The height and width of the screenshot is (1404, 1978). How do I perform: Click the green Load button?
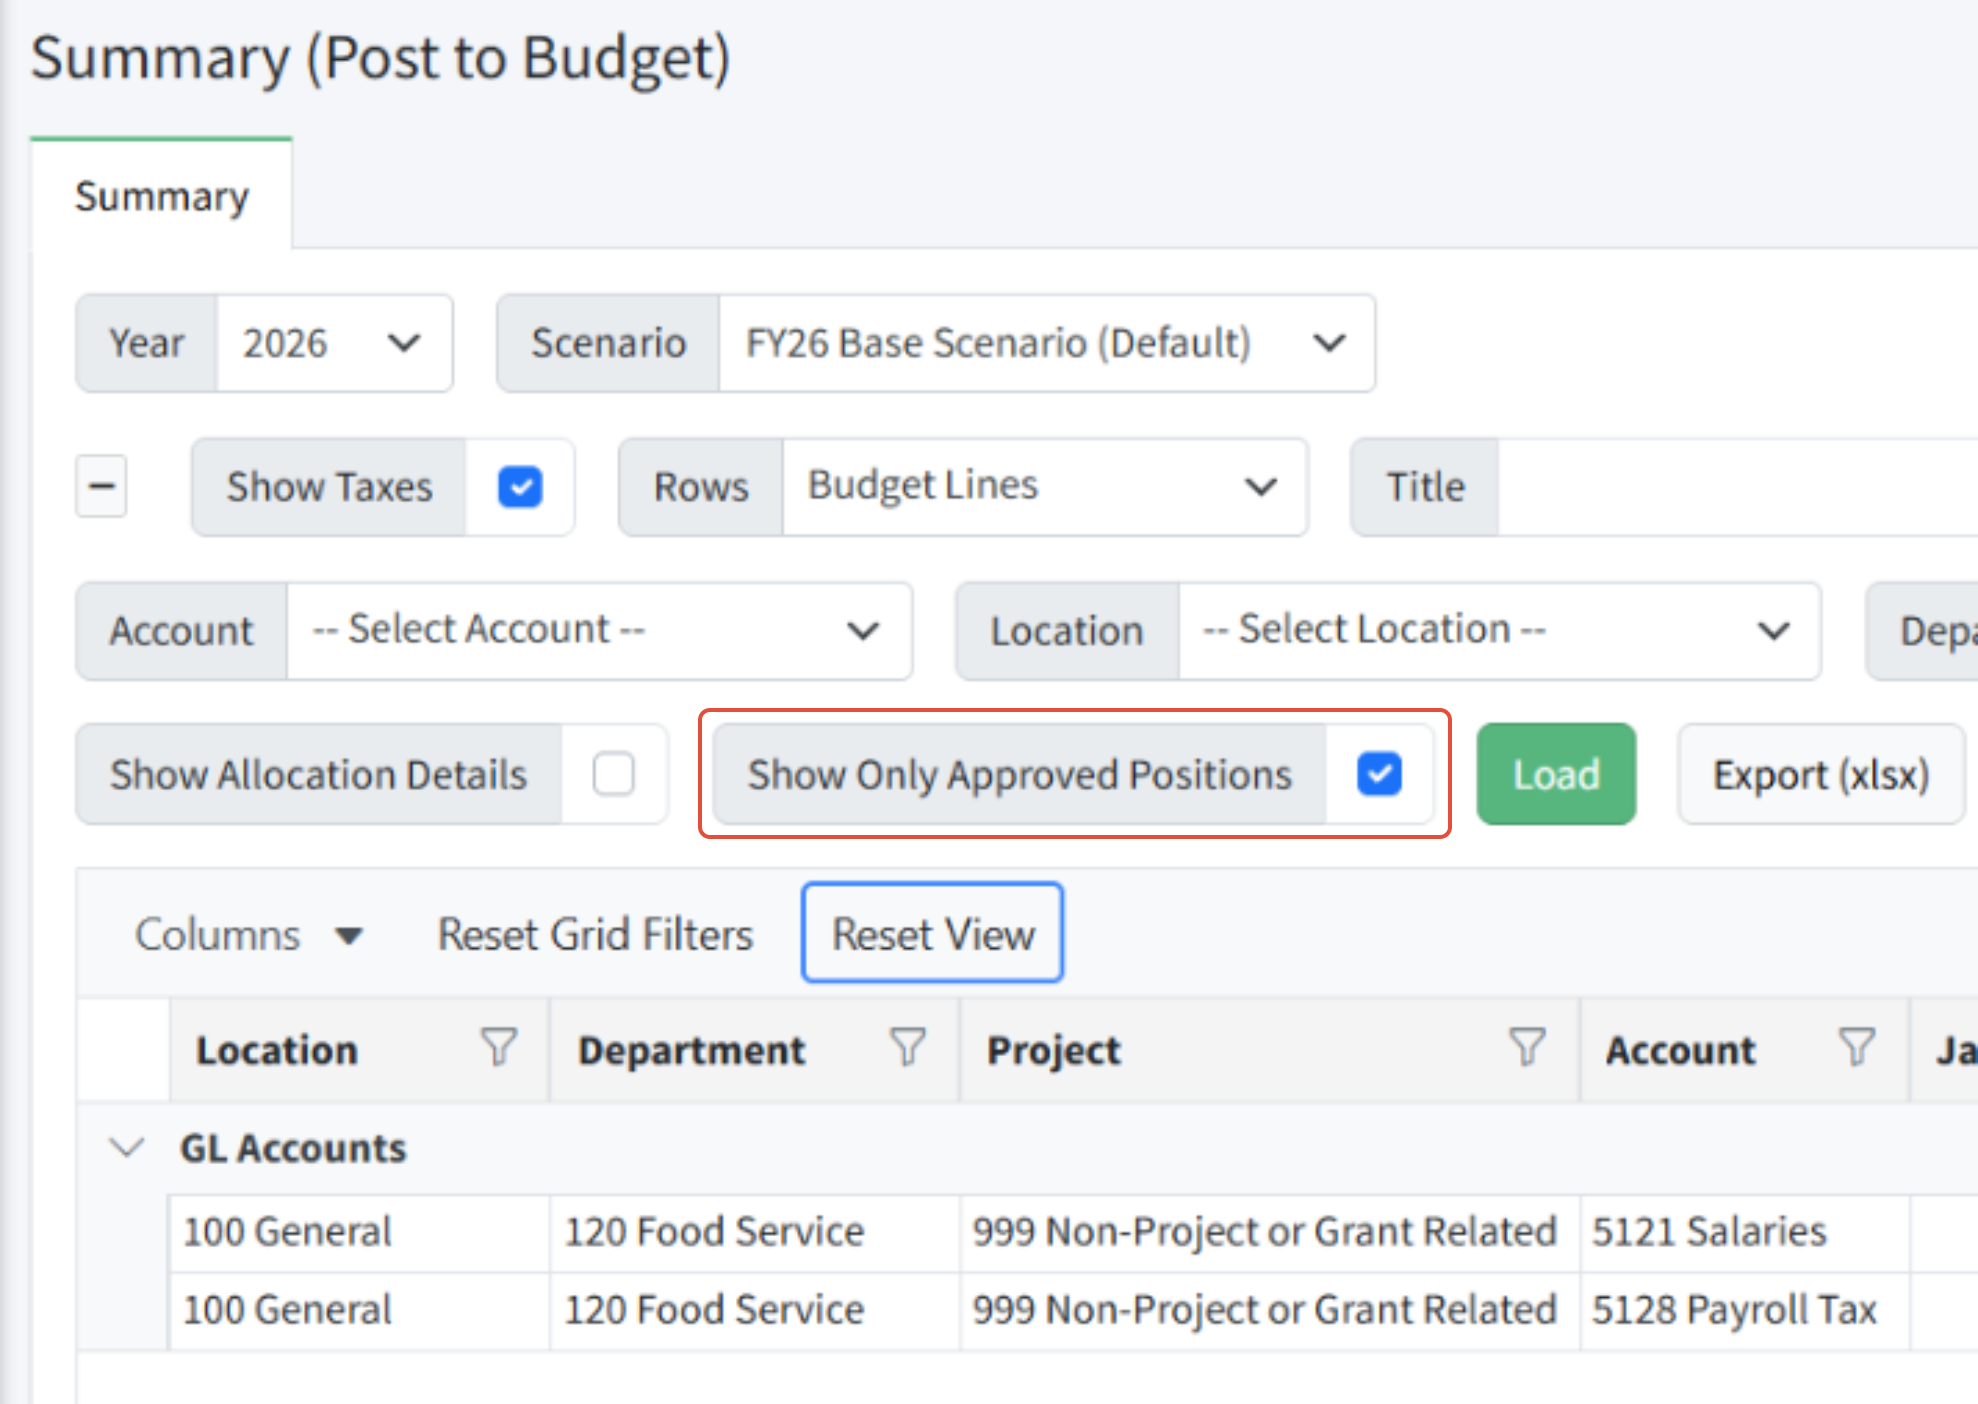click(x=1556, y=774)
